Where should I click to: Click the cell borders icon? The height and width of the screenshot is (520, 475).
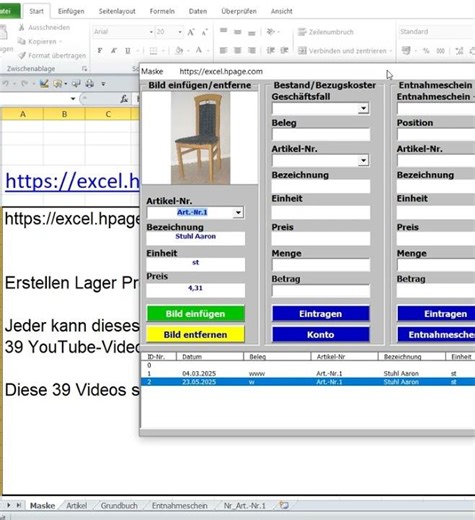tap(153, 51)
